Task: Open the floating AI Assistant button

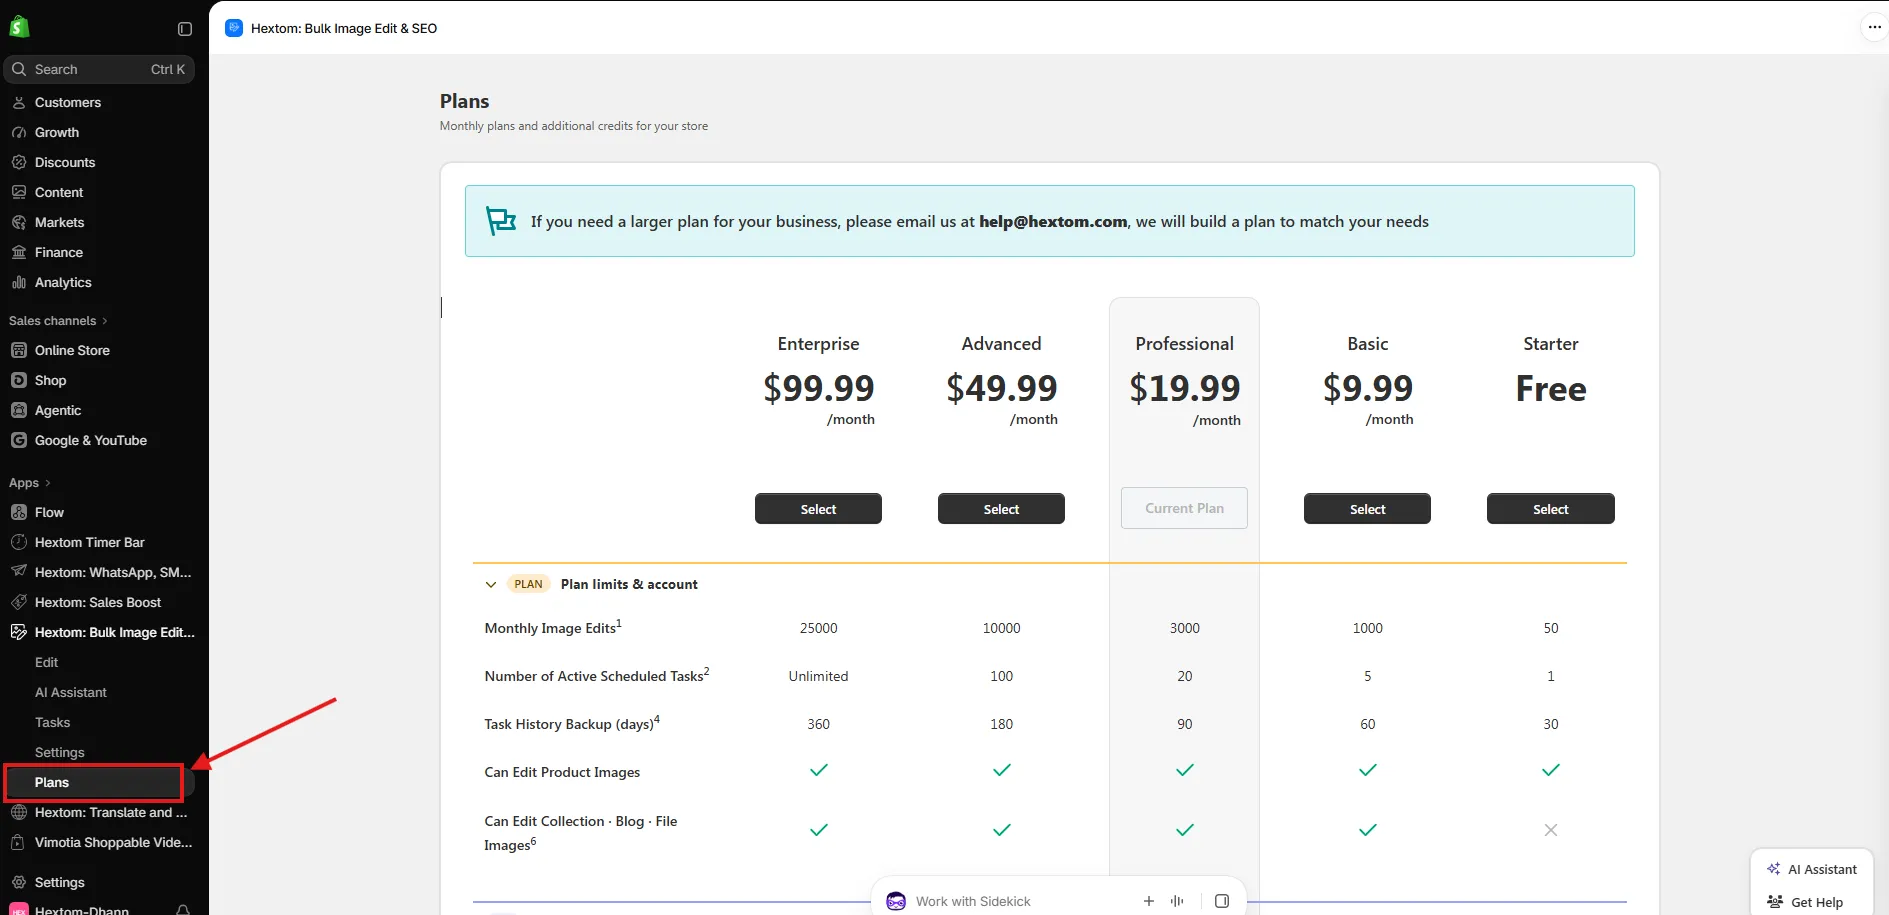Action: (x=1812, y=869)
